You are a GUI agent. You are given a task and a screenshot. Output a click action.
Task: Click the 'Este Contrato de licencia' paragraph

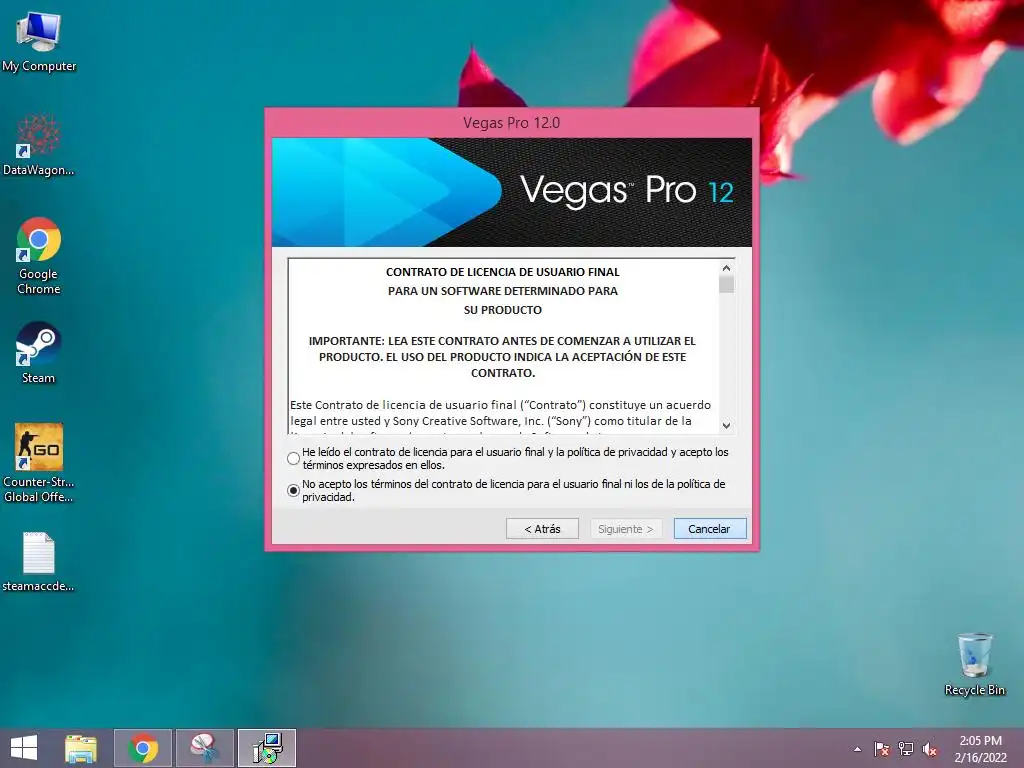(500, 417)
